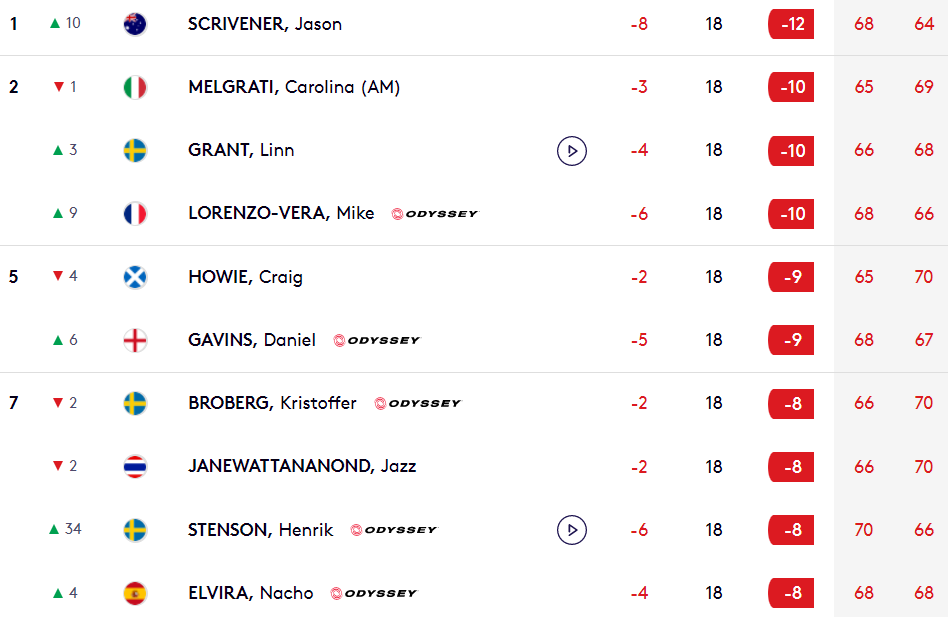This screenshot has height=617, width=948.
Task: Play Linn Grant video highlights
Action: 571,150
